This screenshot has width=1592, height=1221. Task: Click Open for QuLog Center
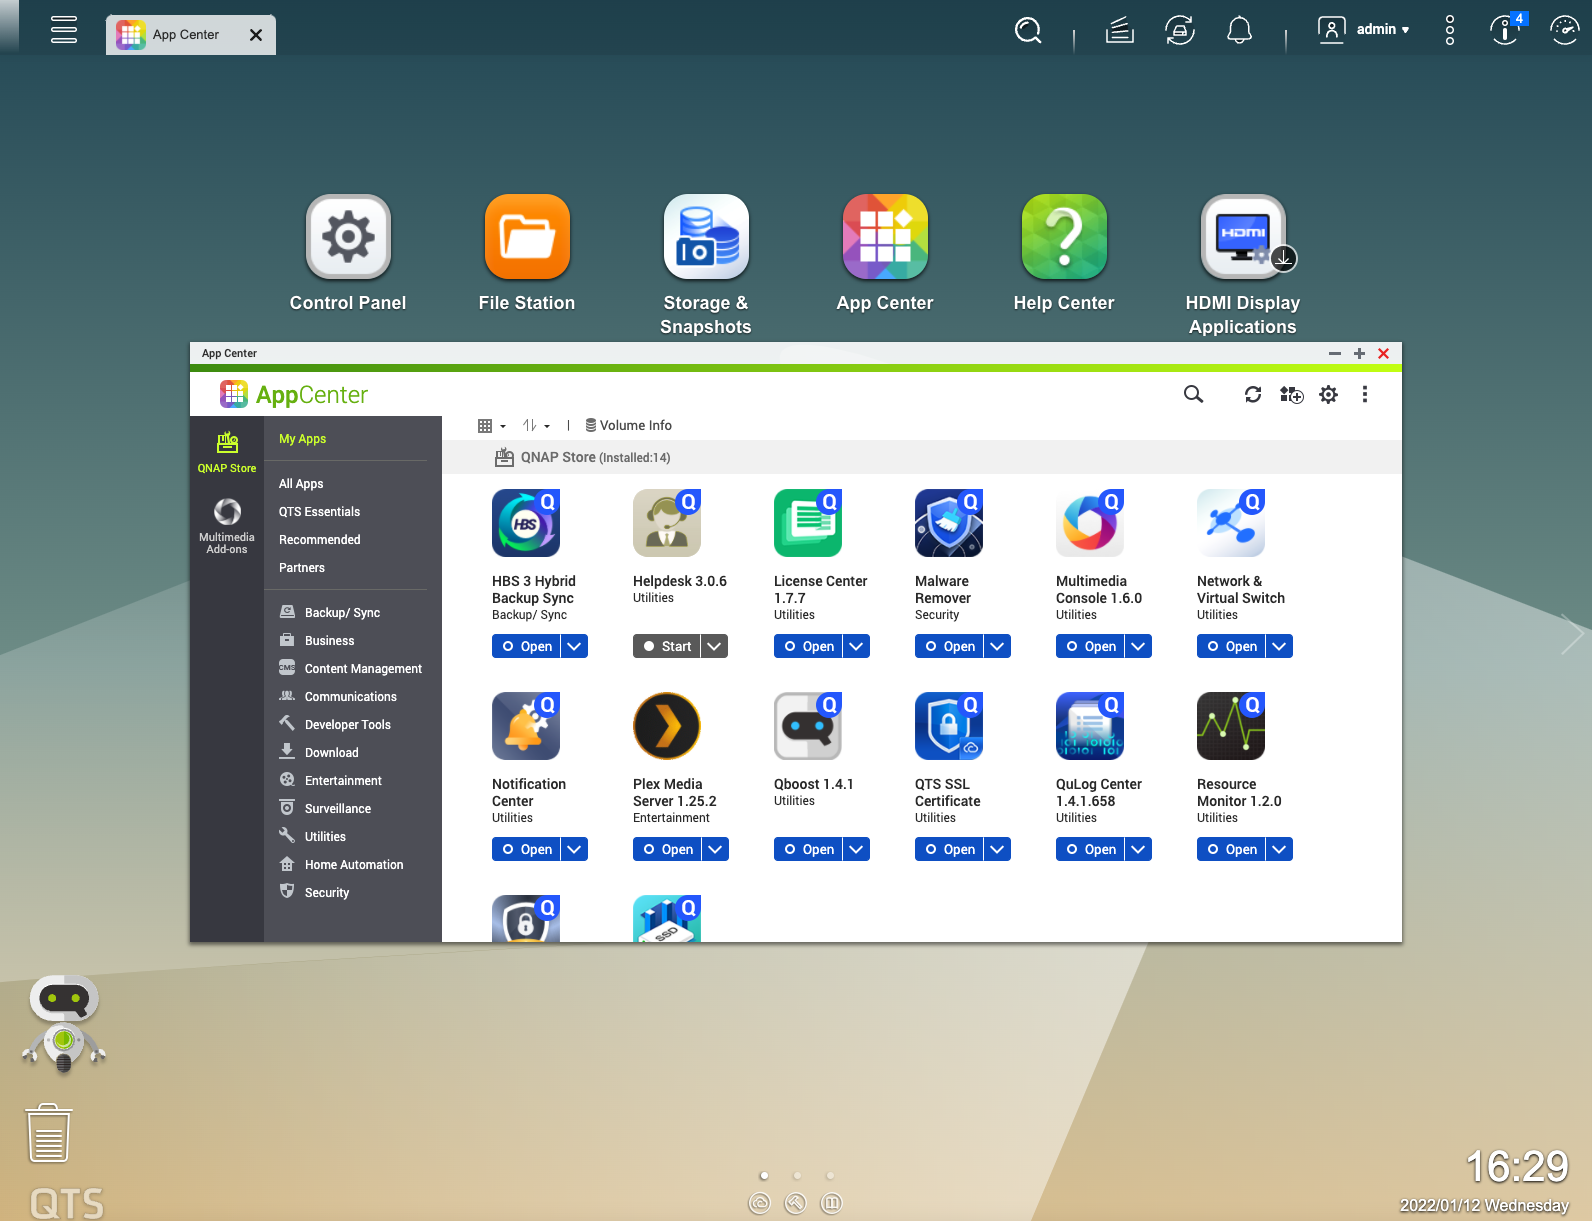(x=1090, y=849)
